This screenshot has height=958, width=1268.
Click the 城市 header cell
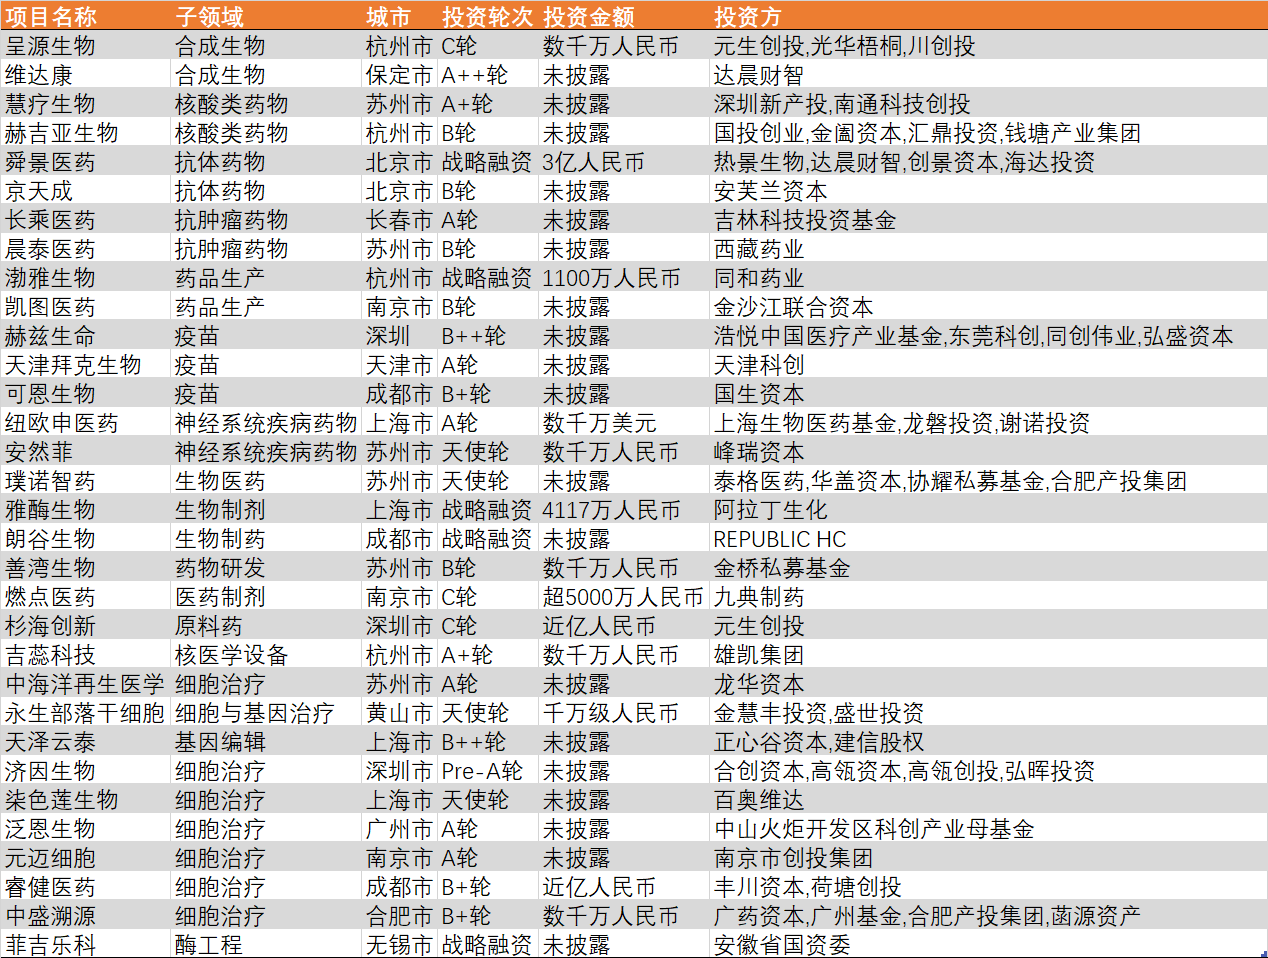point(388,17)
